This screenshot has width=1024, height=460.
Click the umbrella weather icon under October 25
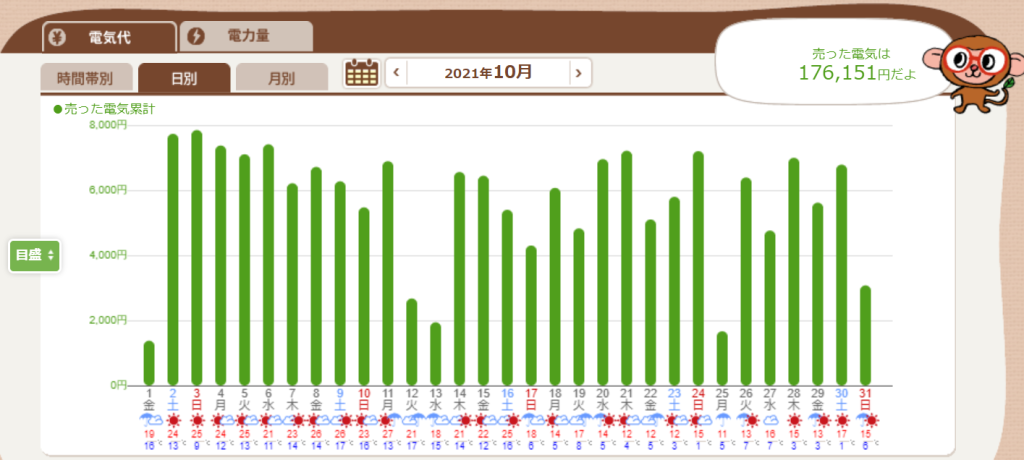(723, 422)
